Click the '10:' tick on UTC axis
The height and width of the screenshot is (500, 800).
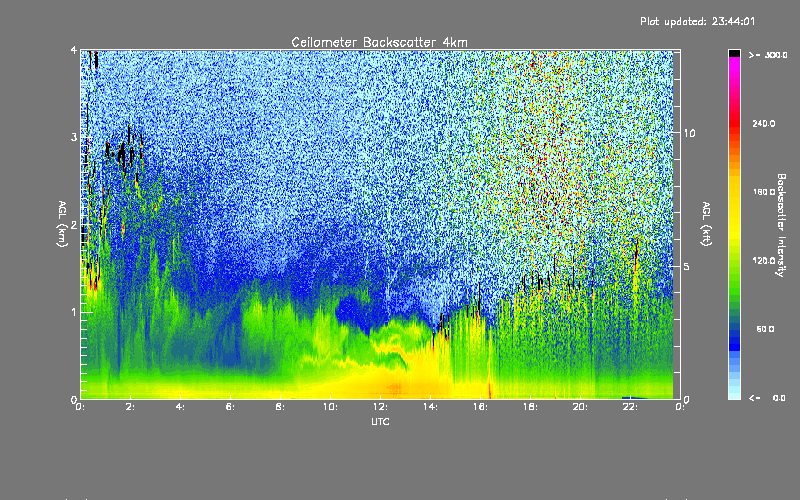tap(330, 407)
